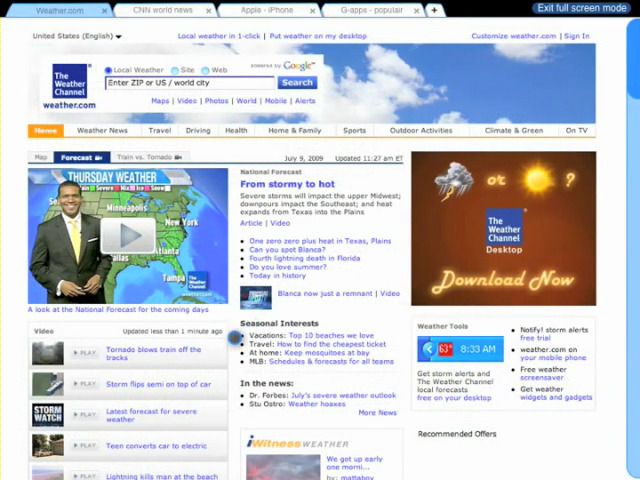Switch to the CNN world news tab

pos(163,10)
